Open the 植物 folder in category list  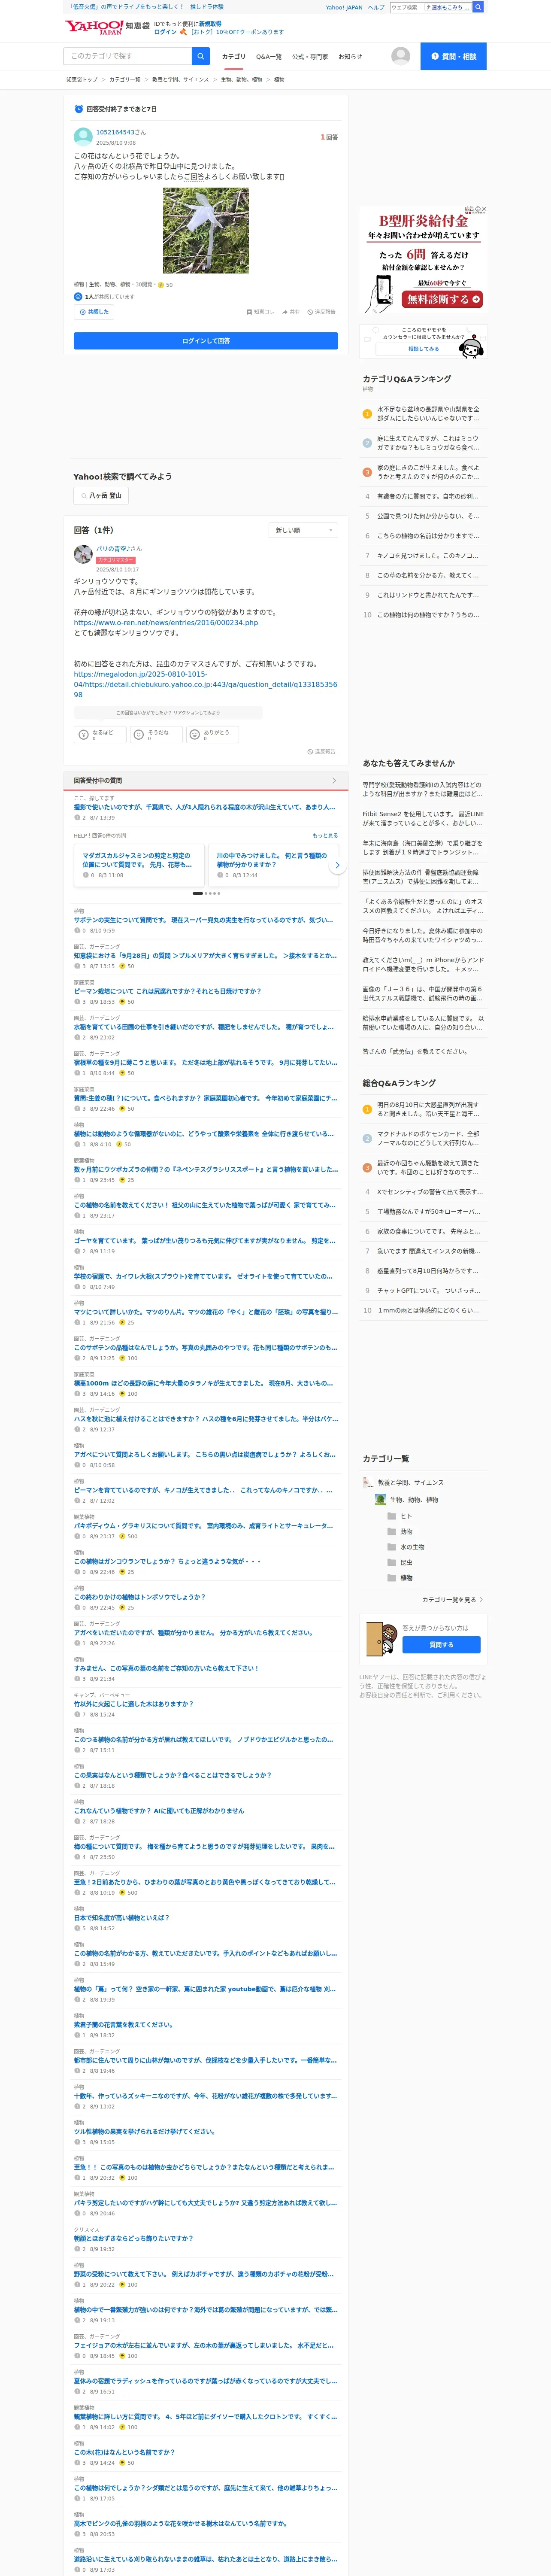click(x=399, y=1577)
